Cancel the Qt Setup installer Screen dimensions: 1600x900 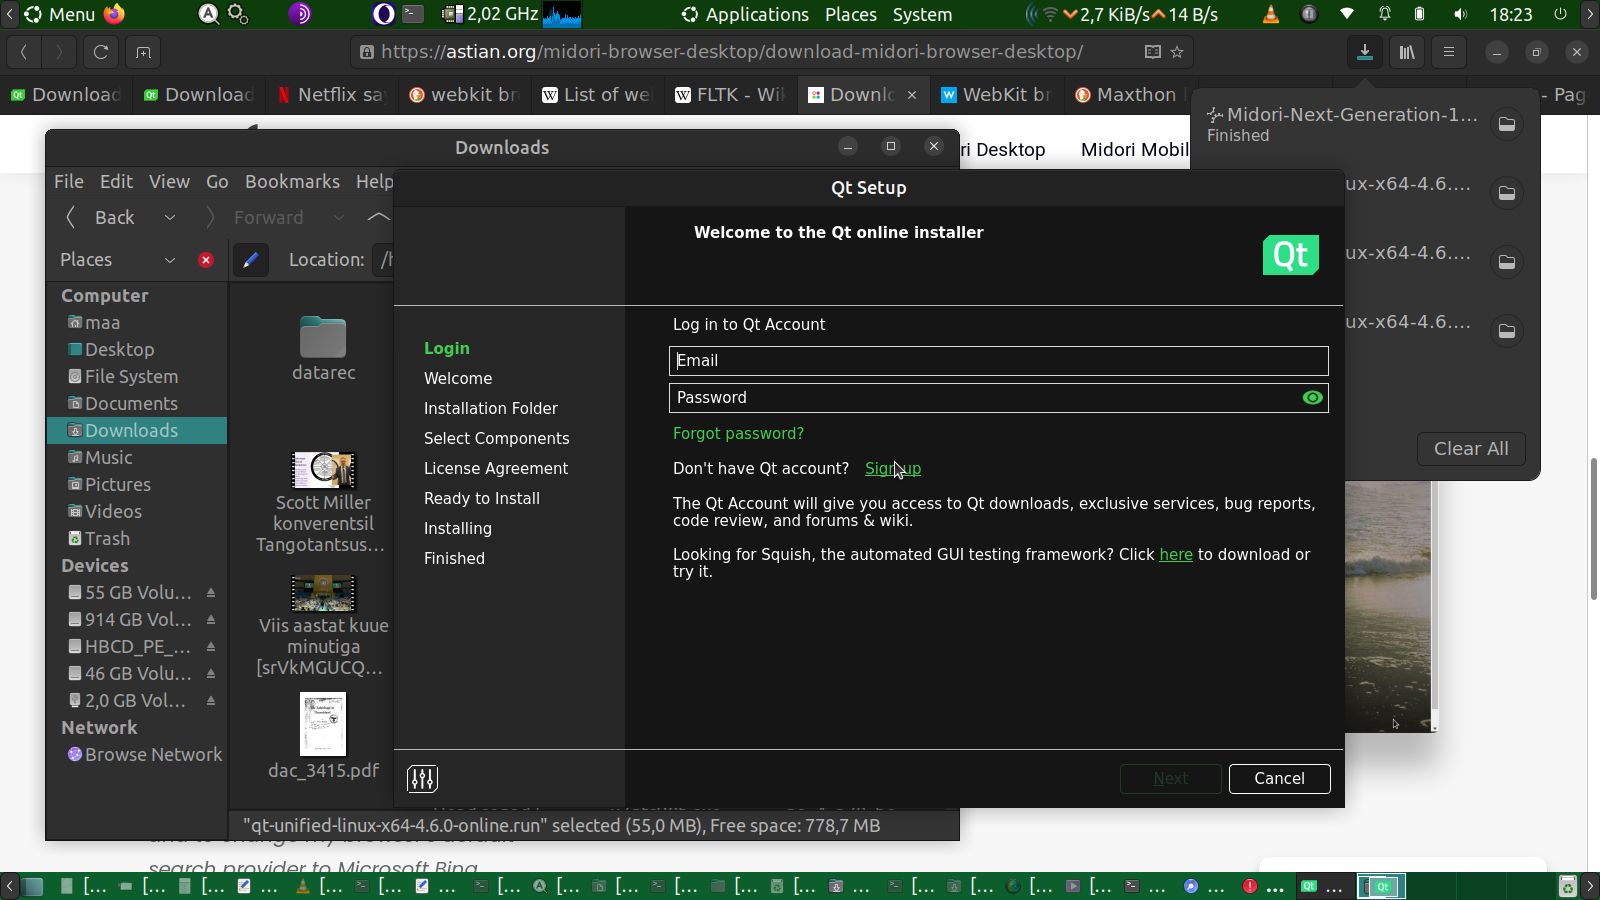(1279, 779)
